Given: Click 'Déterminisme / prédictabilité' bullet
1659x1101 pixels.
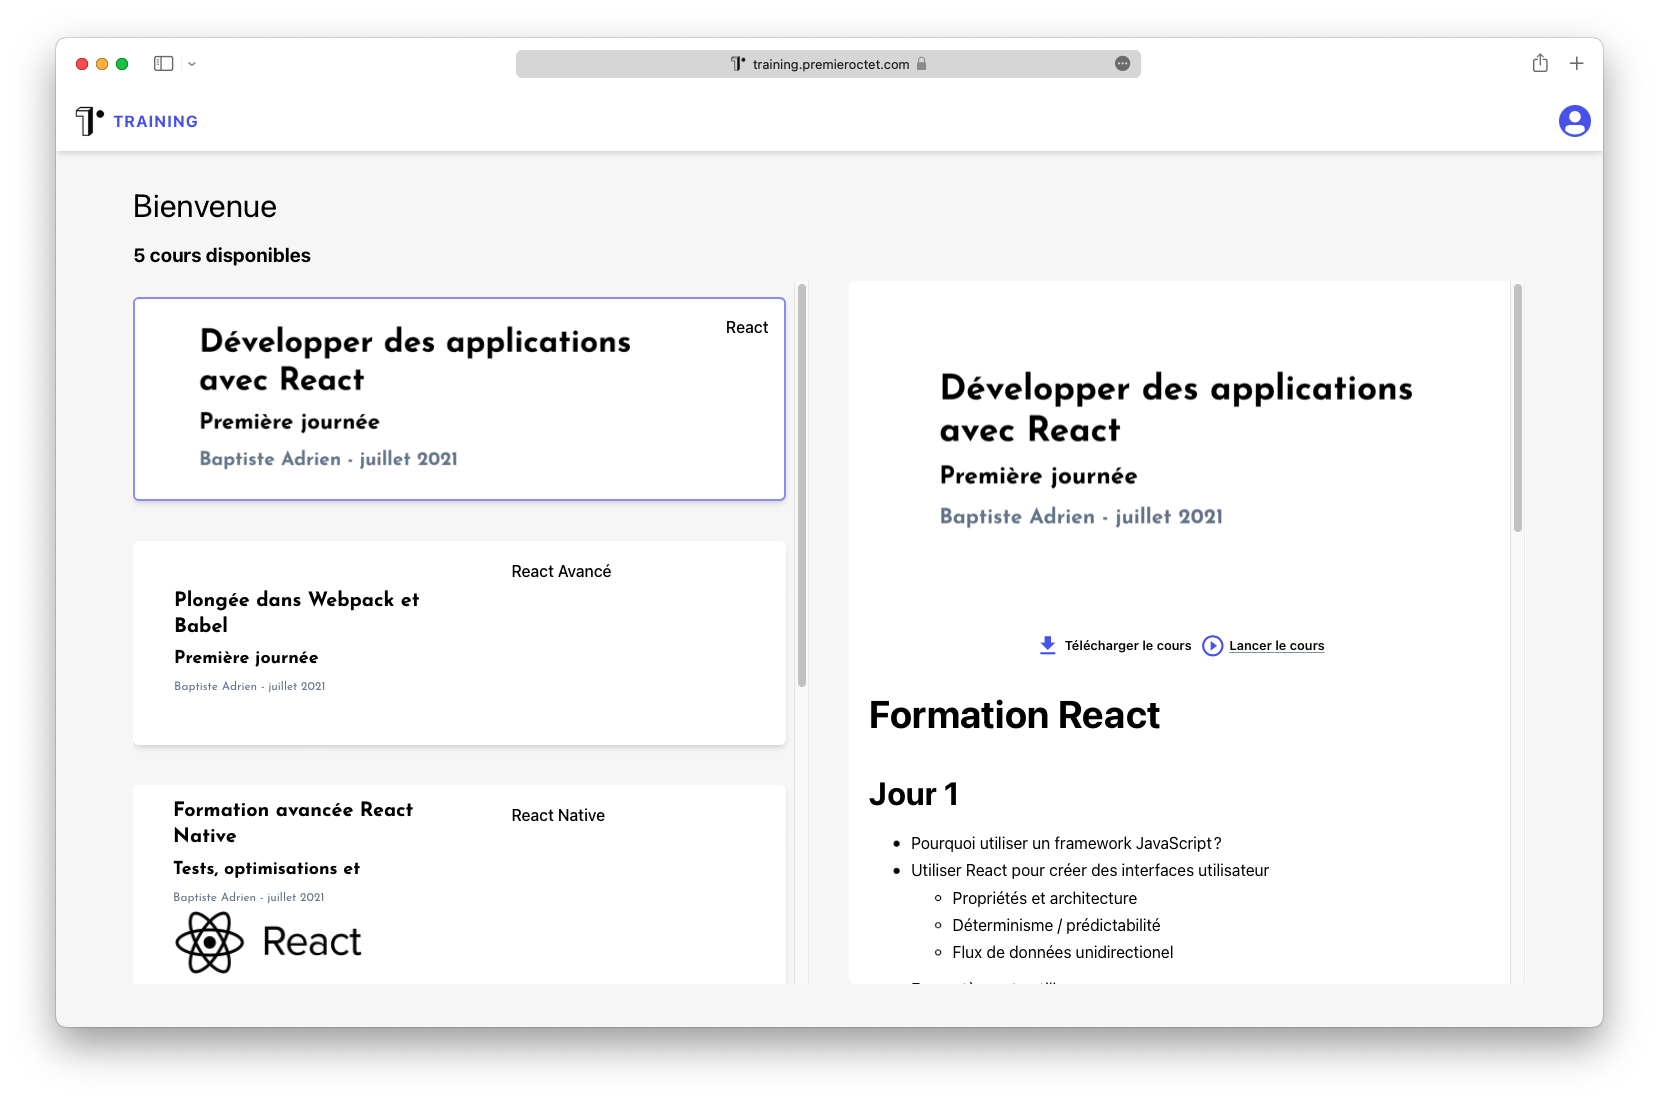Looking at the screenshot, I should tap(1056, 926).
